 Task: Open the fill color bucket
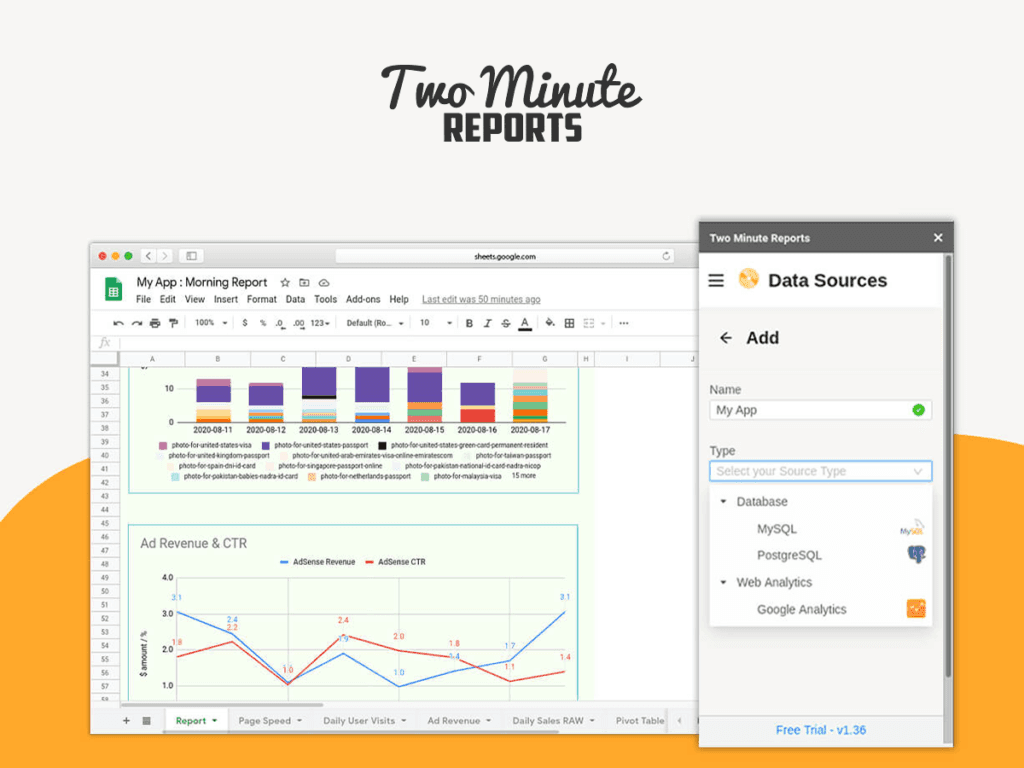coord(550,323)
